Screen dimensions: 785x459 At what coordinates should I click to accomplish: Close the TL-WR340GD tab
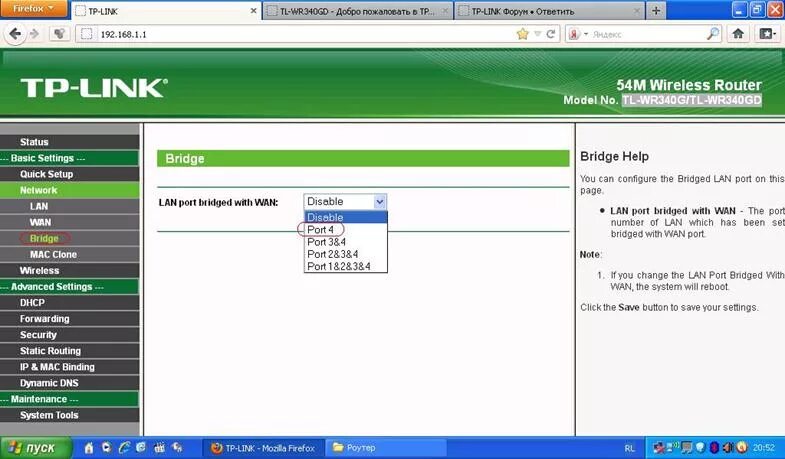[445, 11]
